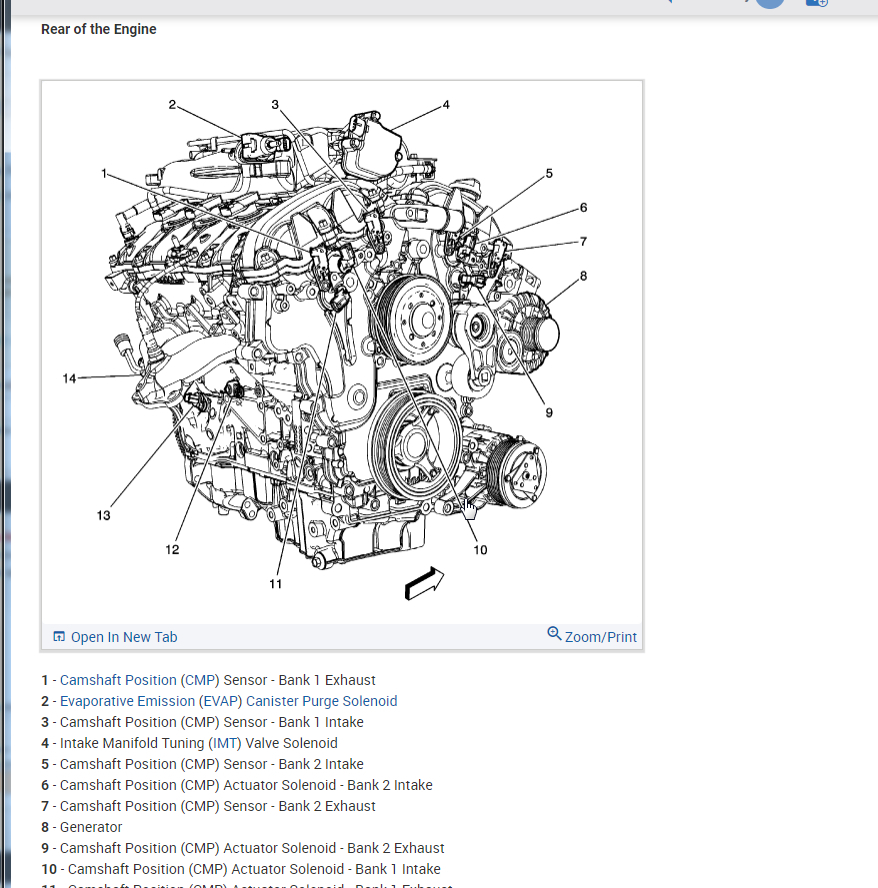Viewport: 878px width, 888px height.
Task: Open the Evaporative Emission link
Action: (128, 701)
